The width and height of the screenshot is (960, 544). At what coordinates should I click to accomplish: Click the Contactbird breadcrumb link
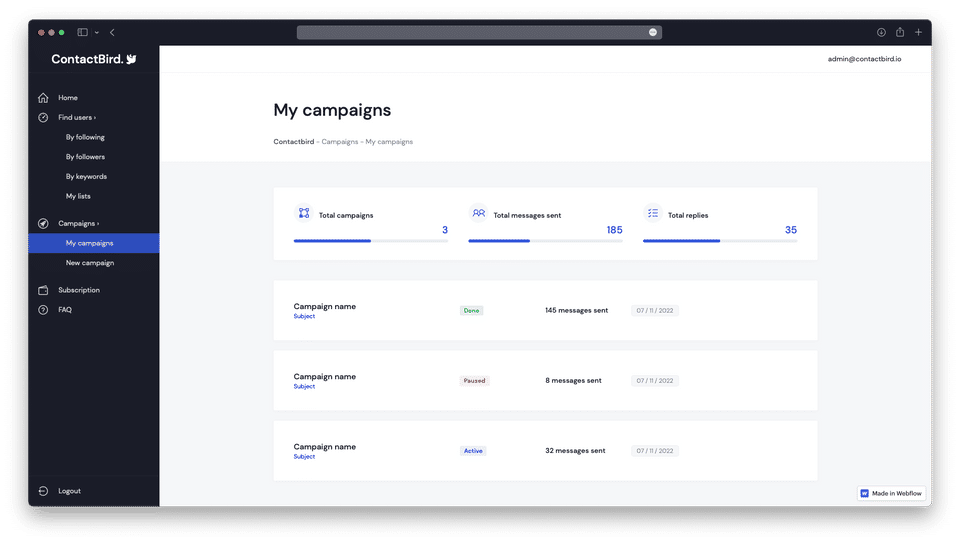[294, 142]
